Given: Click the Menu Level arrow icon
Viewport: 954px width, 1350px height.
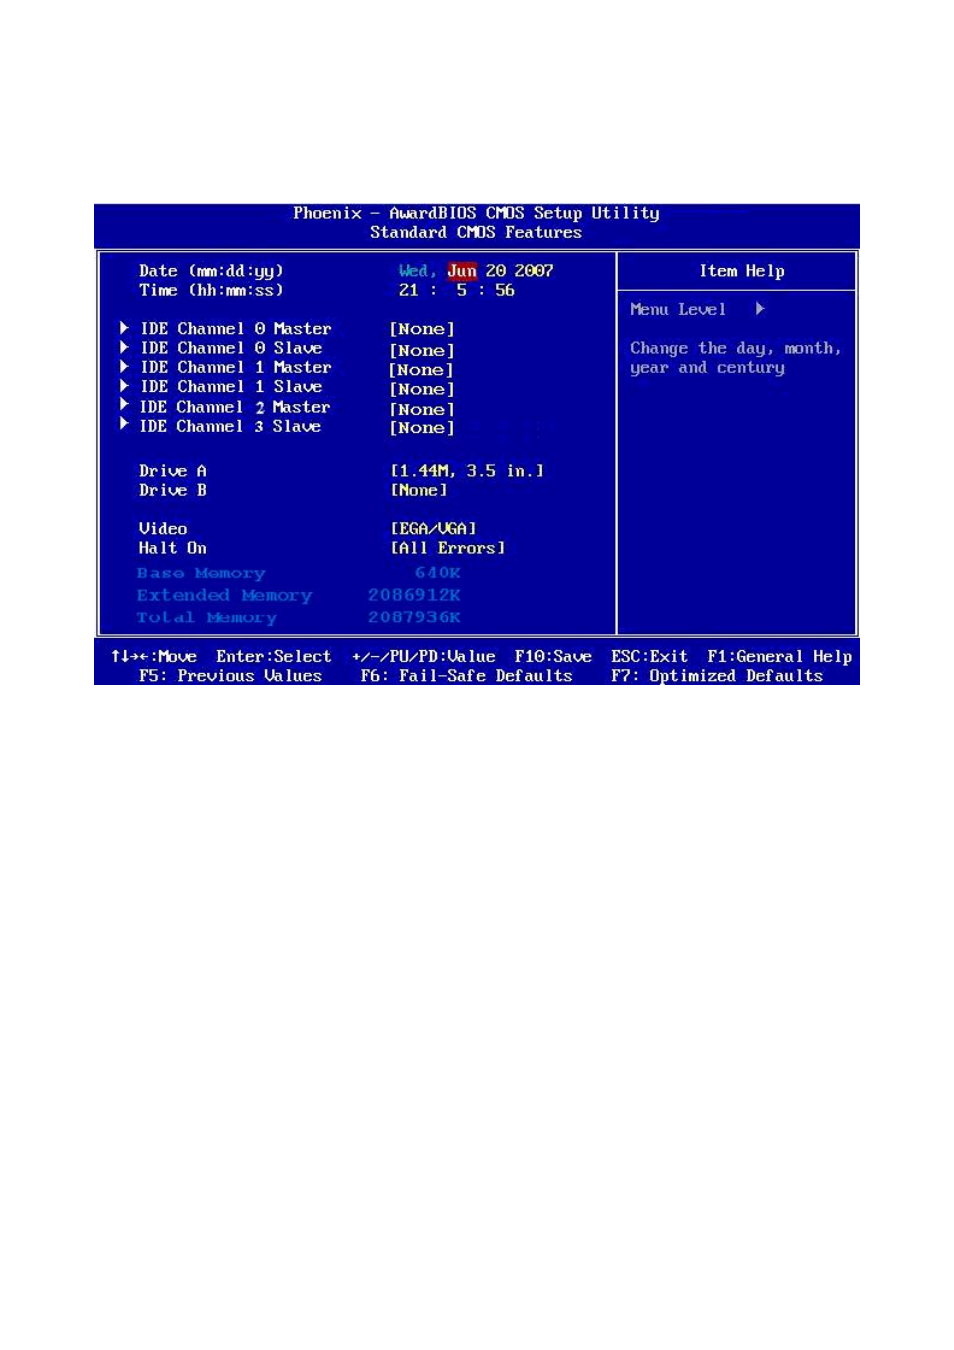Looking at the screenshot, I should click(x=760, y=309).
